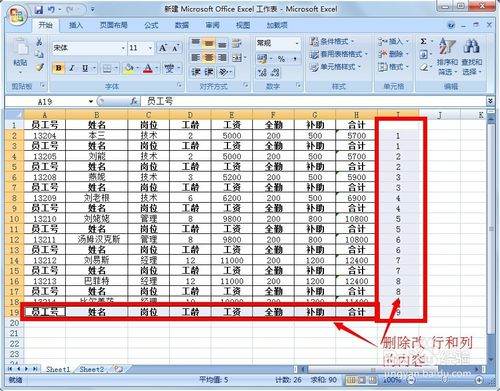Open the Sheet2 worksheet tab
Image resolution: width=500 pixels, height=391 pixels.
[92, 369]
